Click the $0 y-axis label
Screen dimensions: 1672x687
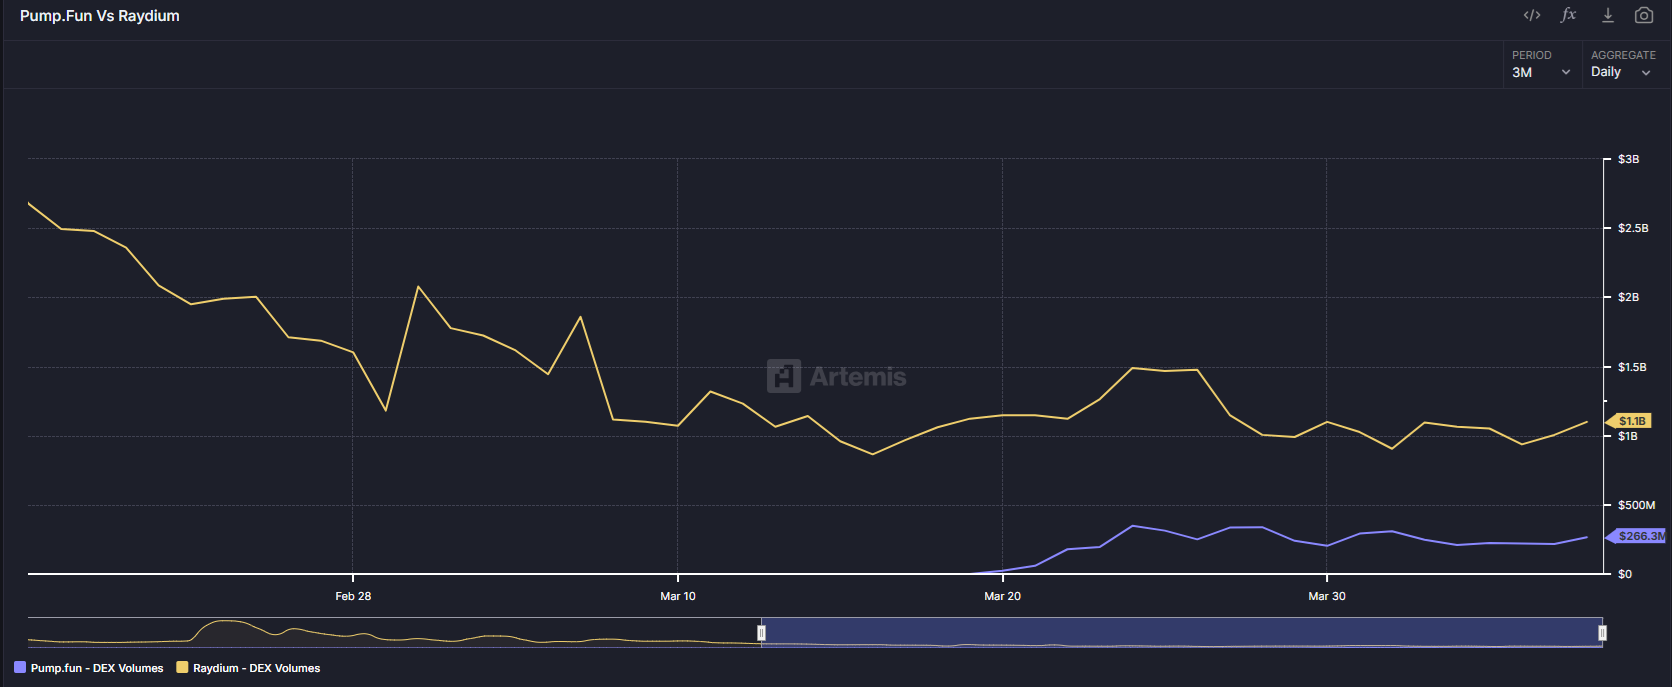[x=1625, y=574]
